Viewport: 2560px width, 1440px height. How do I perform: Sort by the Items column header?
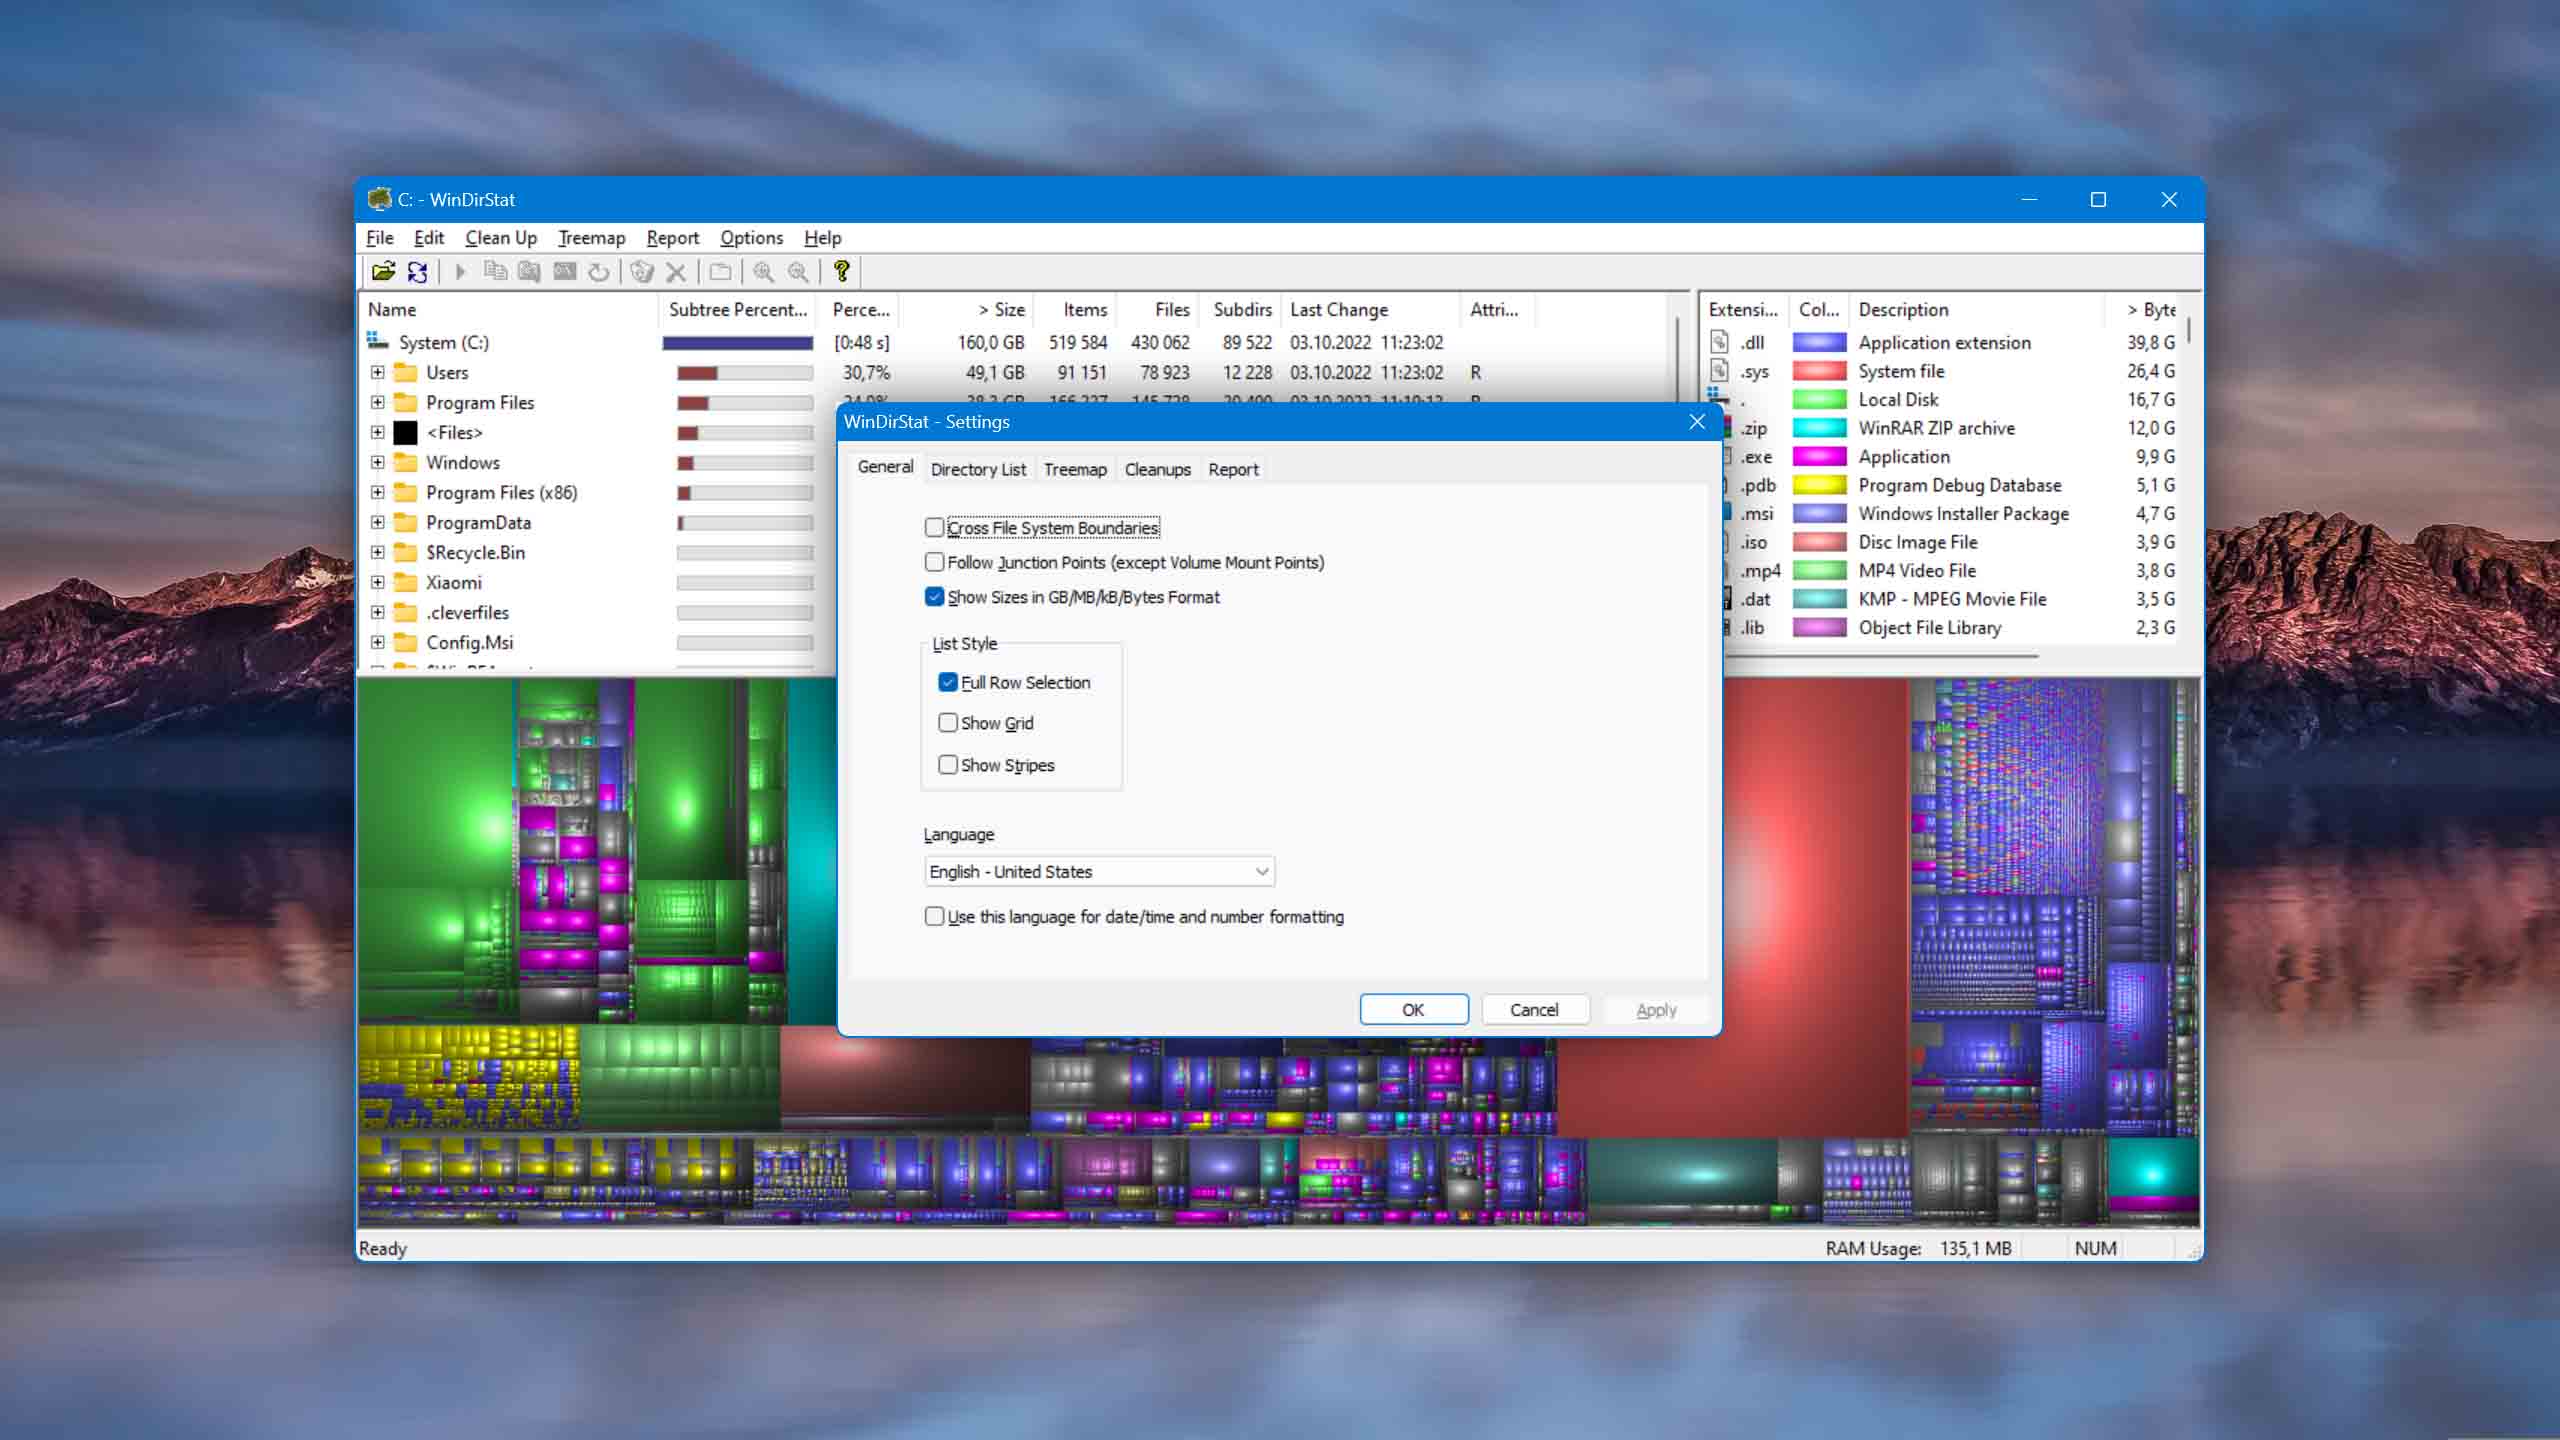coord(1075,310)
